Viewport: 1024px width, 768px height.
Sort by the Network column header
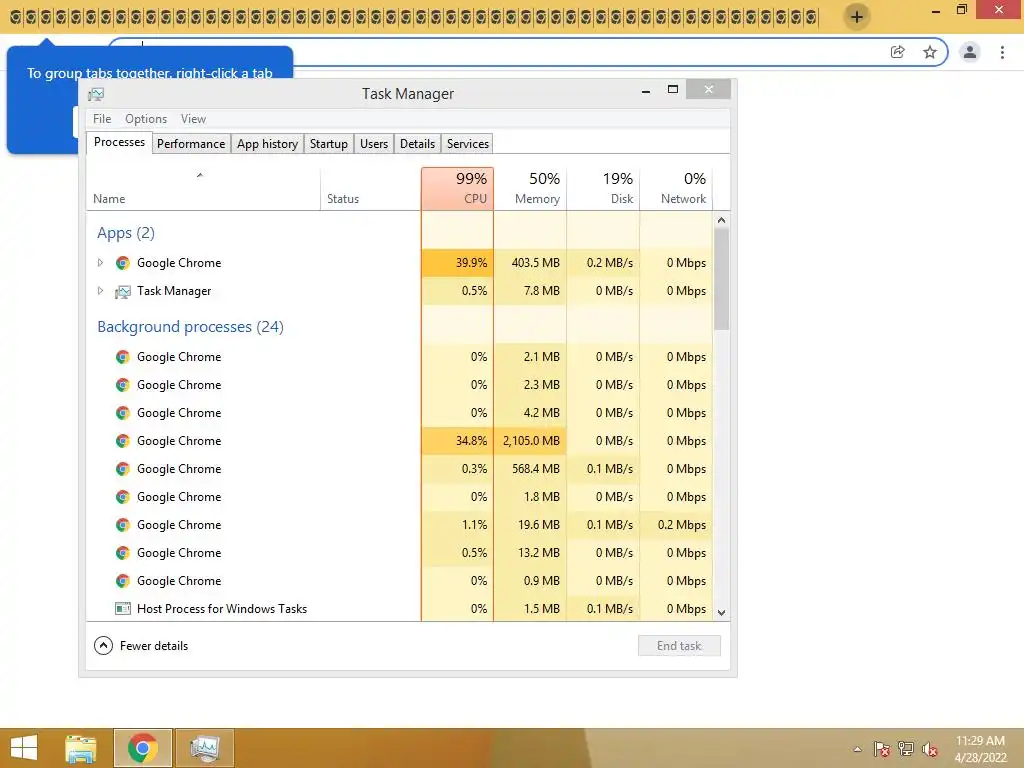676,189
